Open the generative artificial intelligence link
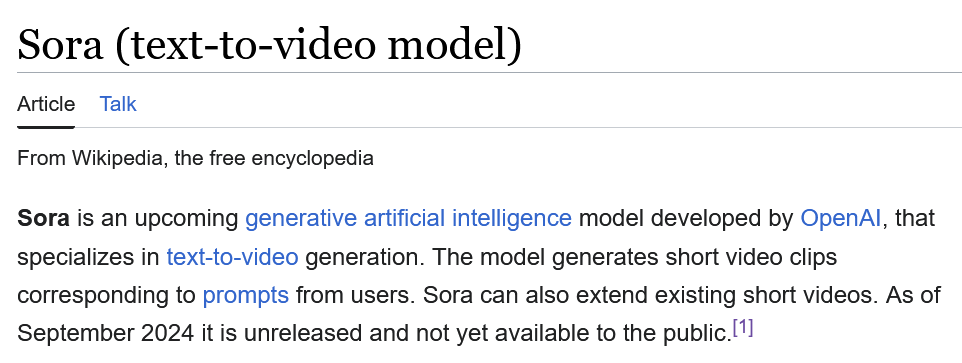962x363 pixels. click(x=409, y=218)
